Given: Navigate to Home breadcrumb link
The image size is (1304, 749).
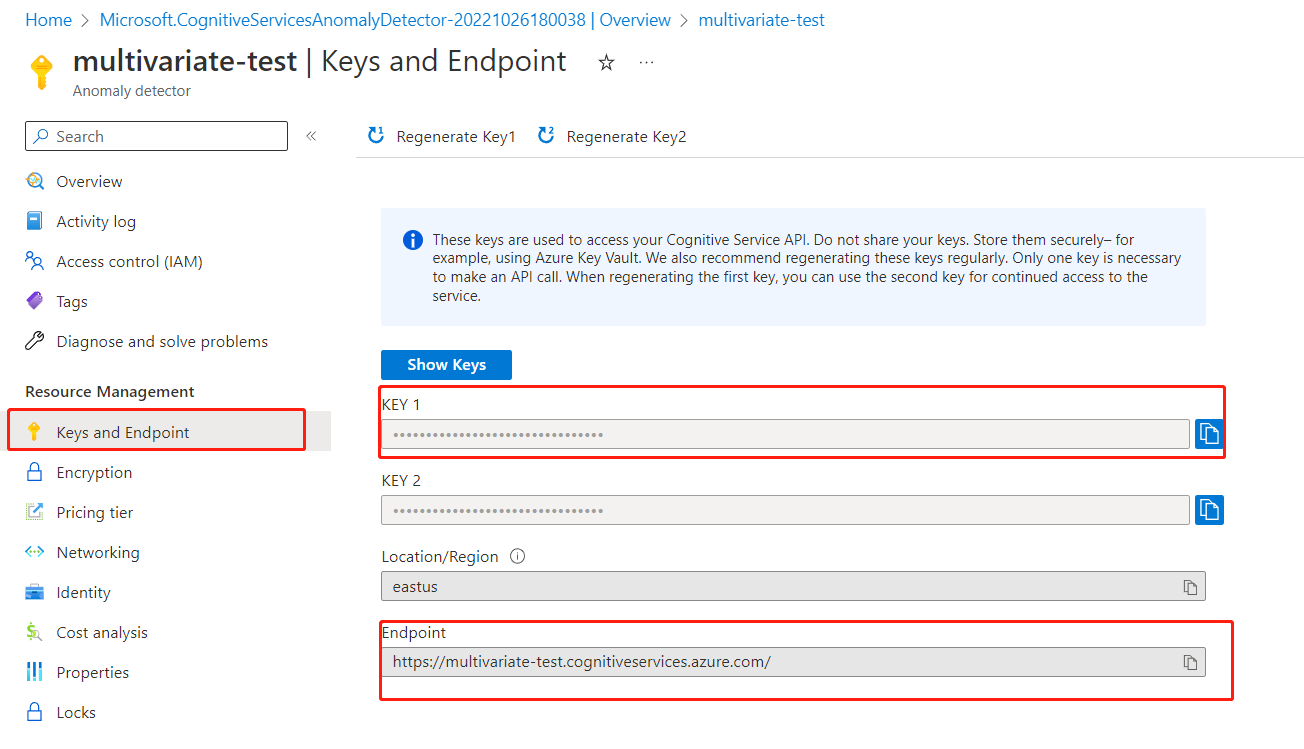Looking at the screenshot, I should [x=48, y=20].
